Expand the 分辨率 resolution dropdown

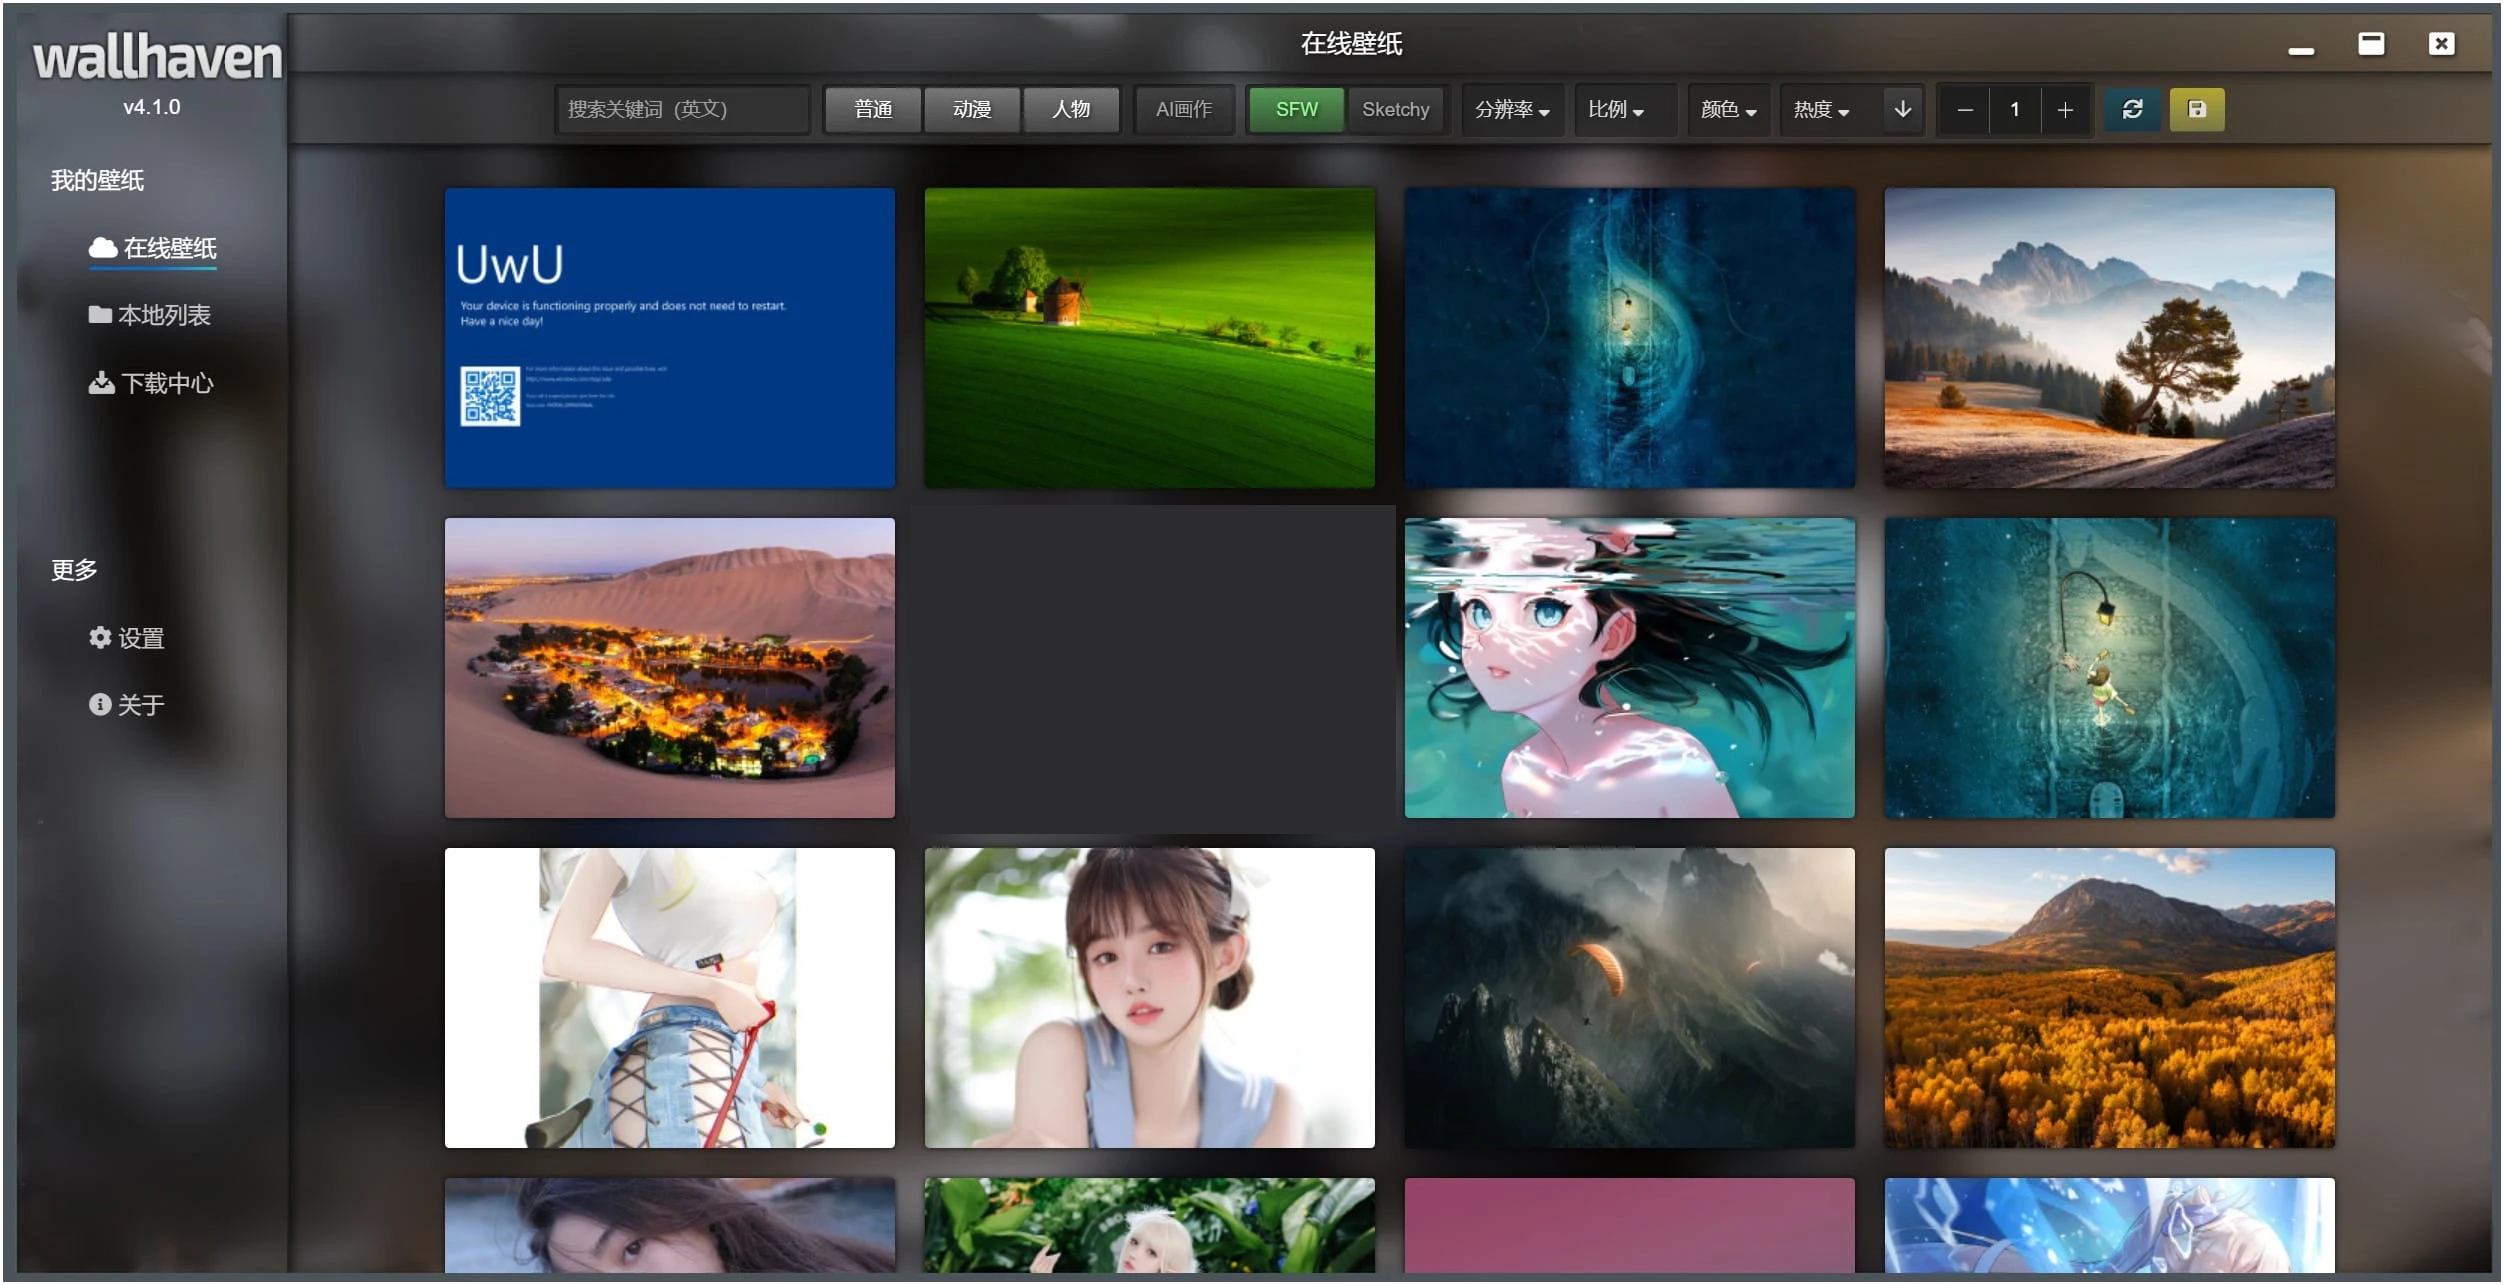pos(1512,109)
